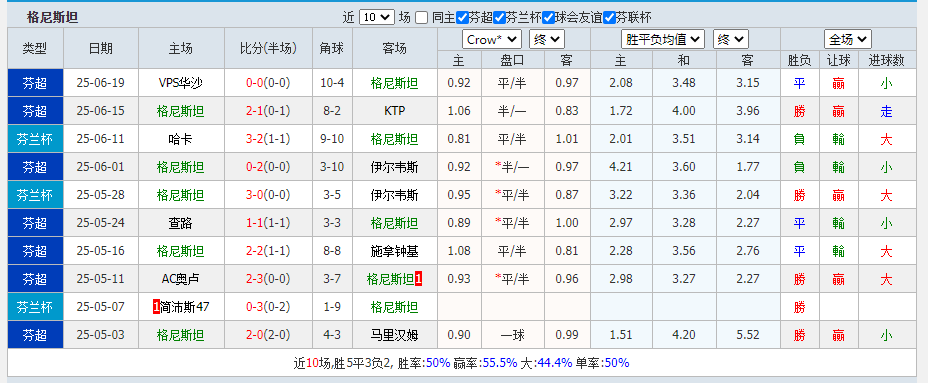
Task: Click the 3-2(1-1) score on 25-06-11
Action: tap(268, 139)
